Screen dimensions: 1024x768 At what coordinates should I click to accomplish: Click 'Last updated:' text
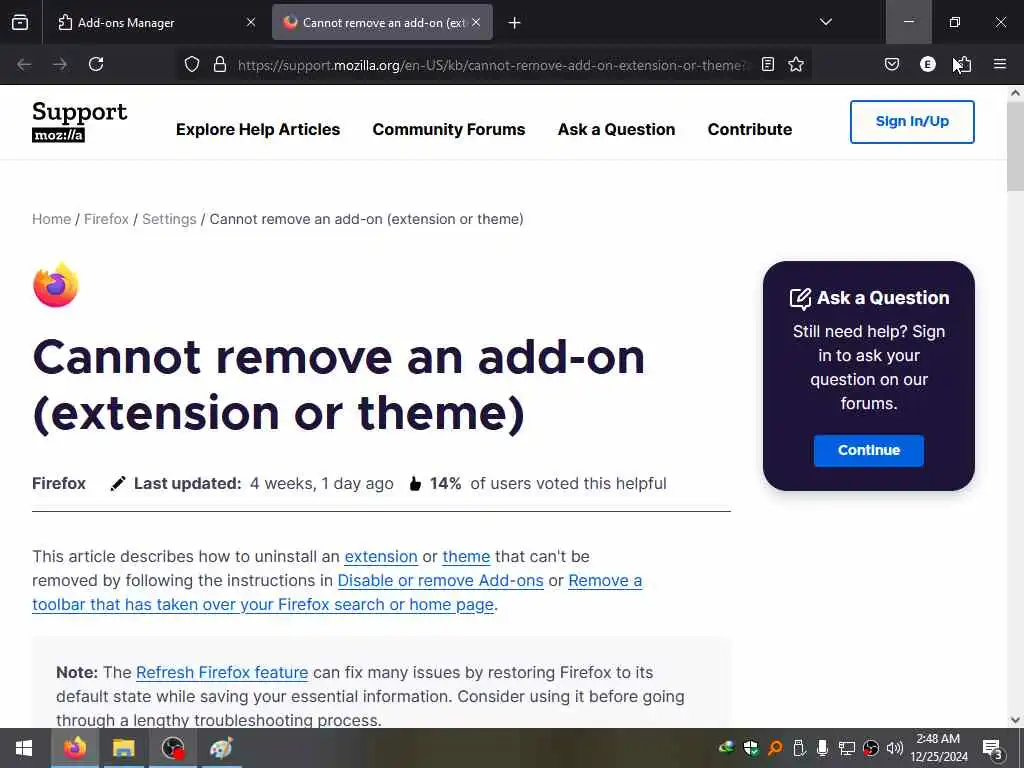(x=187, y=484)
